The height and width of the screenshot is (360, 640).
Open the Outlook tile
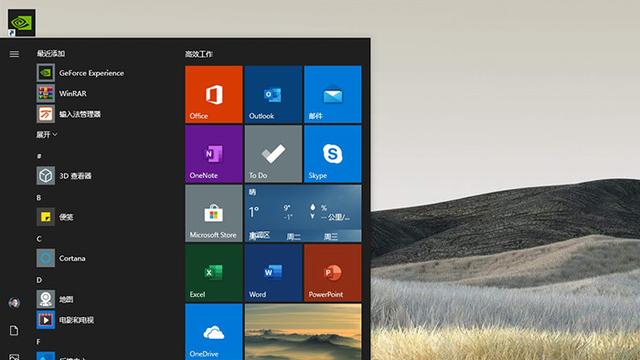273,94
